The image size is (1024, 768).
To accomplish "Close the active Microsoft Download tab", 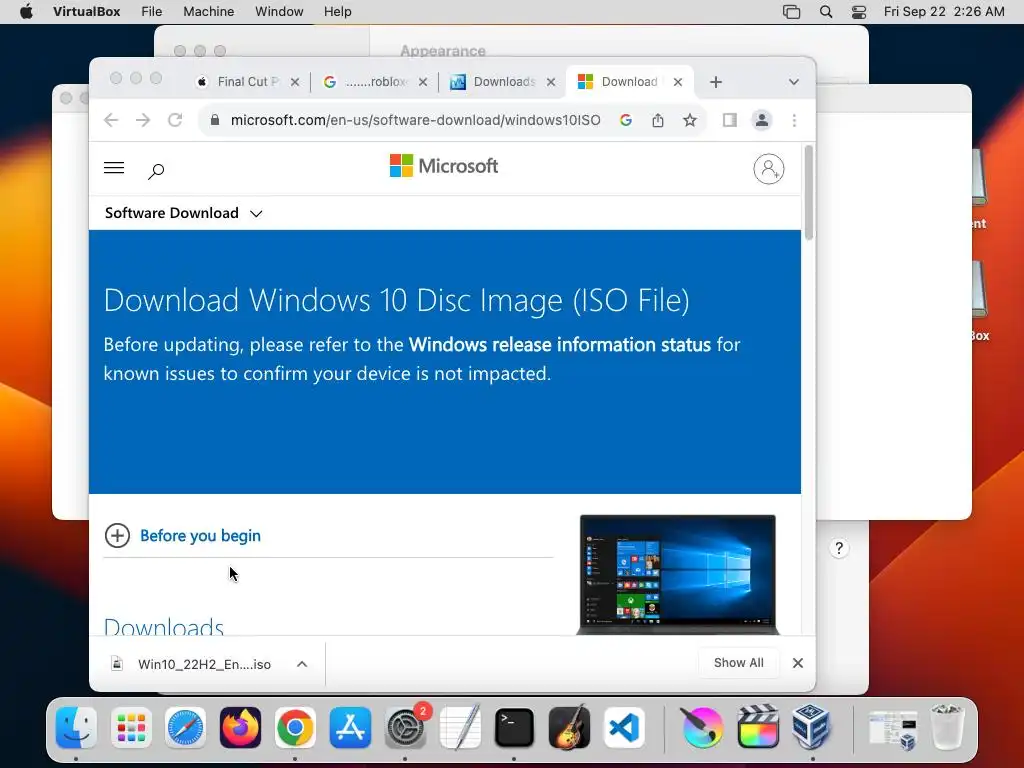I will (x=678, y=82).
